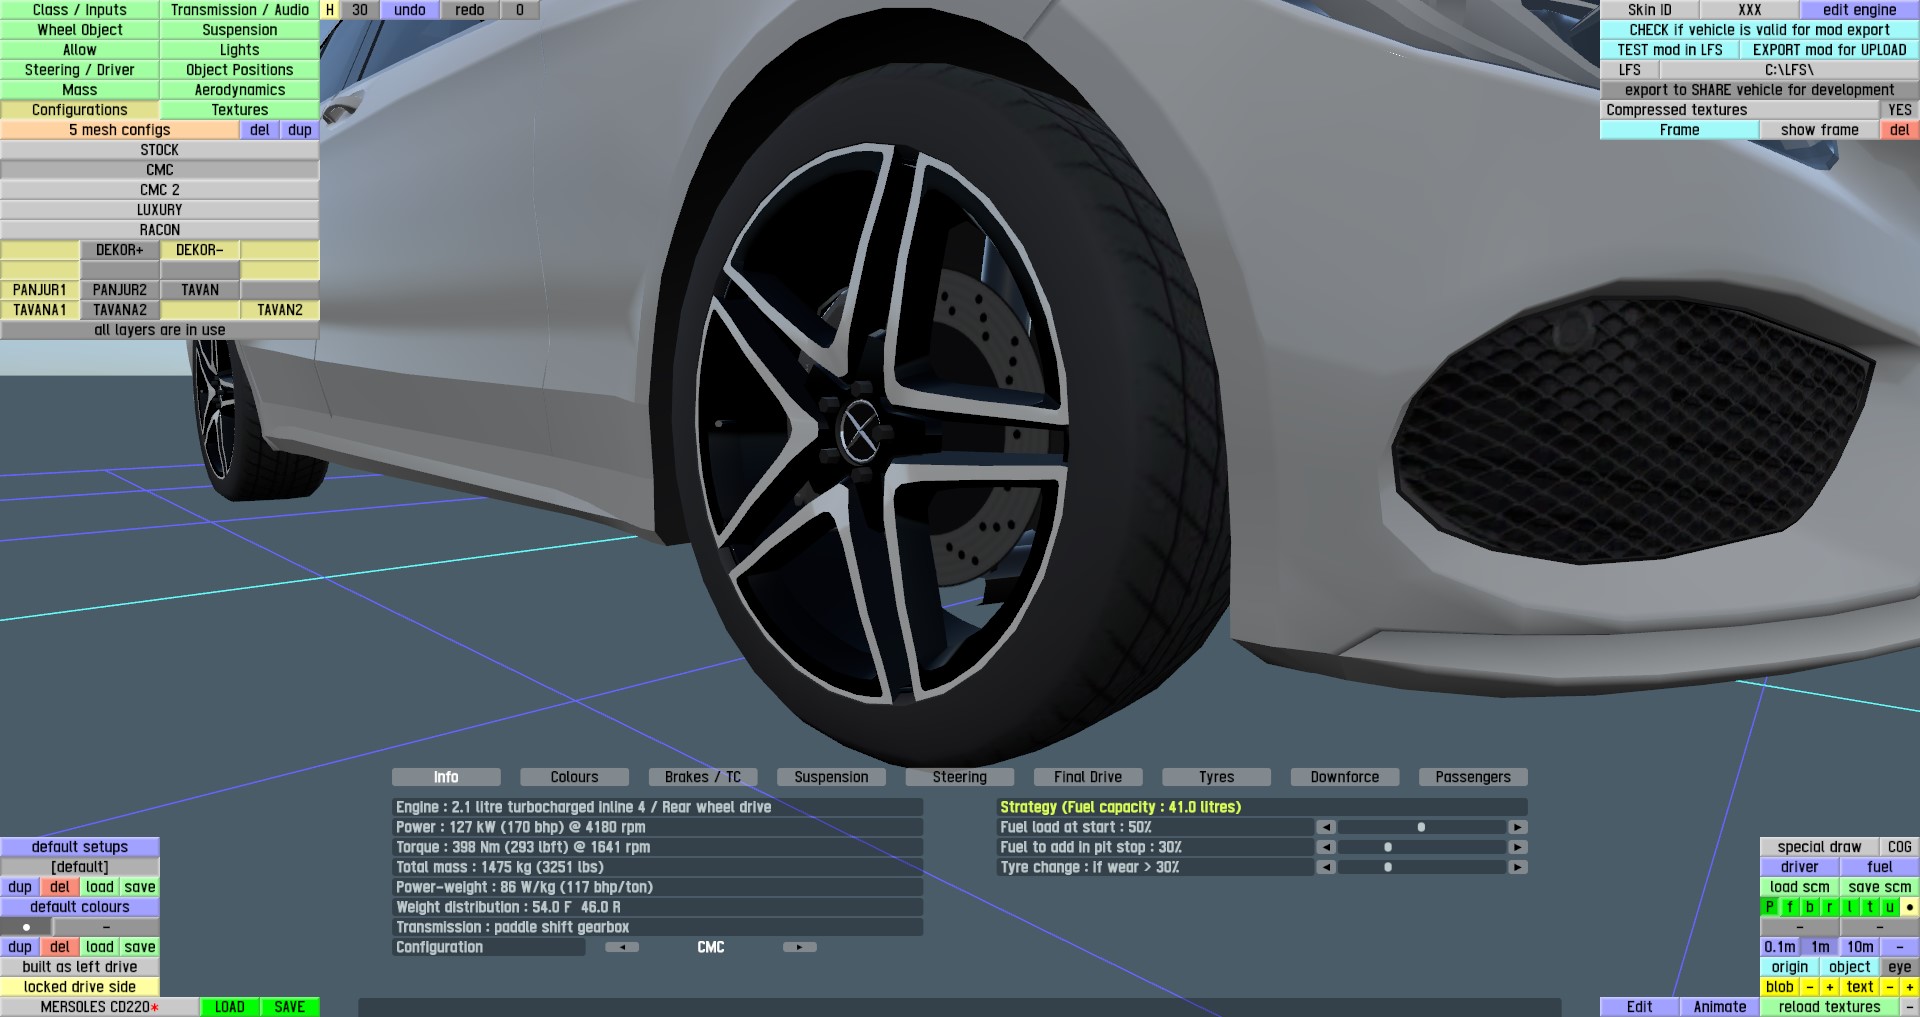The image size is (1920, 1017).
Task: Switch to back view with b button
Action: [1809, 907]
